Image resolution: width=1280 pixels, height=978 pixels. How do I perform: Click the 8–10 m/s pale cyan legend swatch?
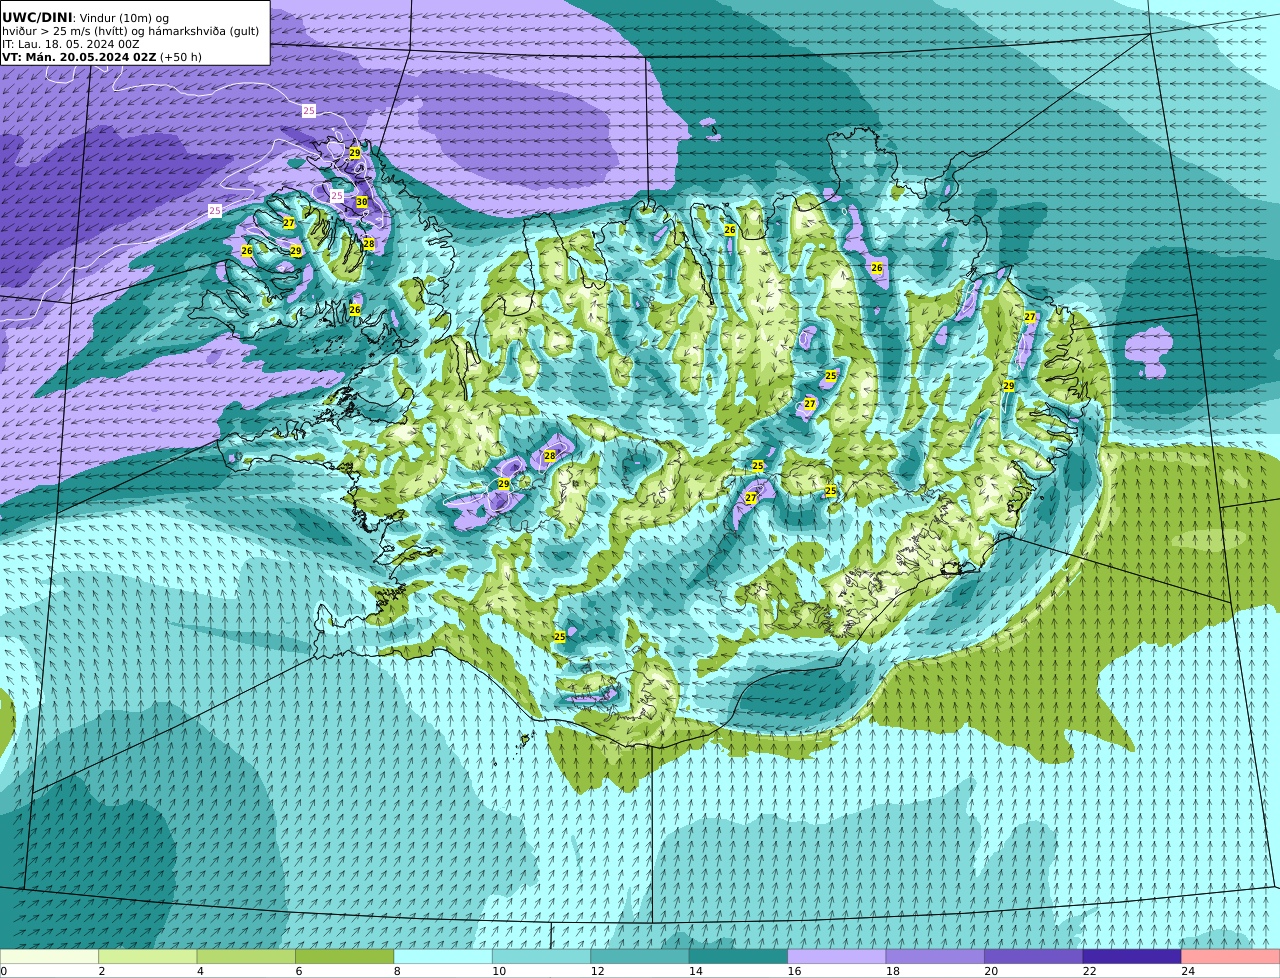(443, 956)
